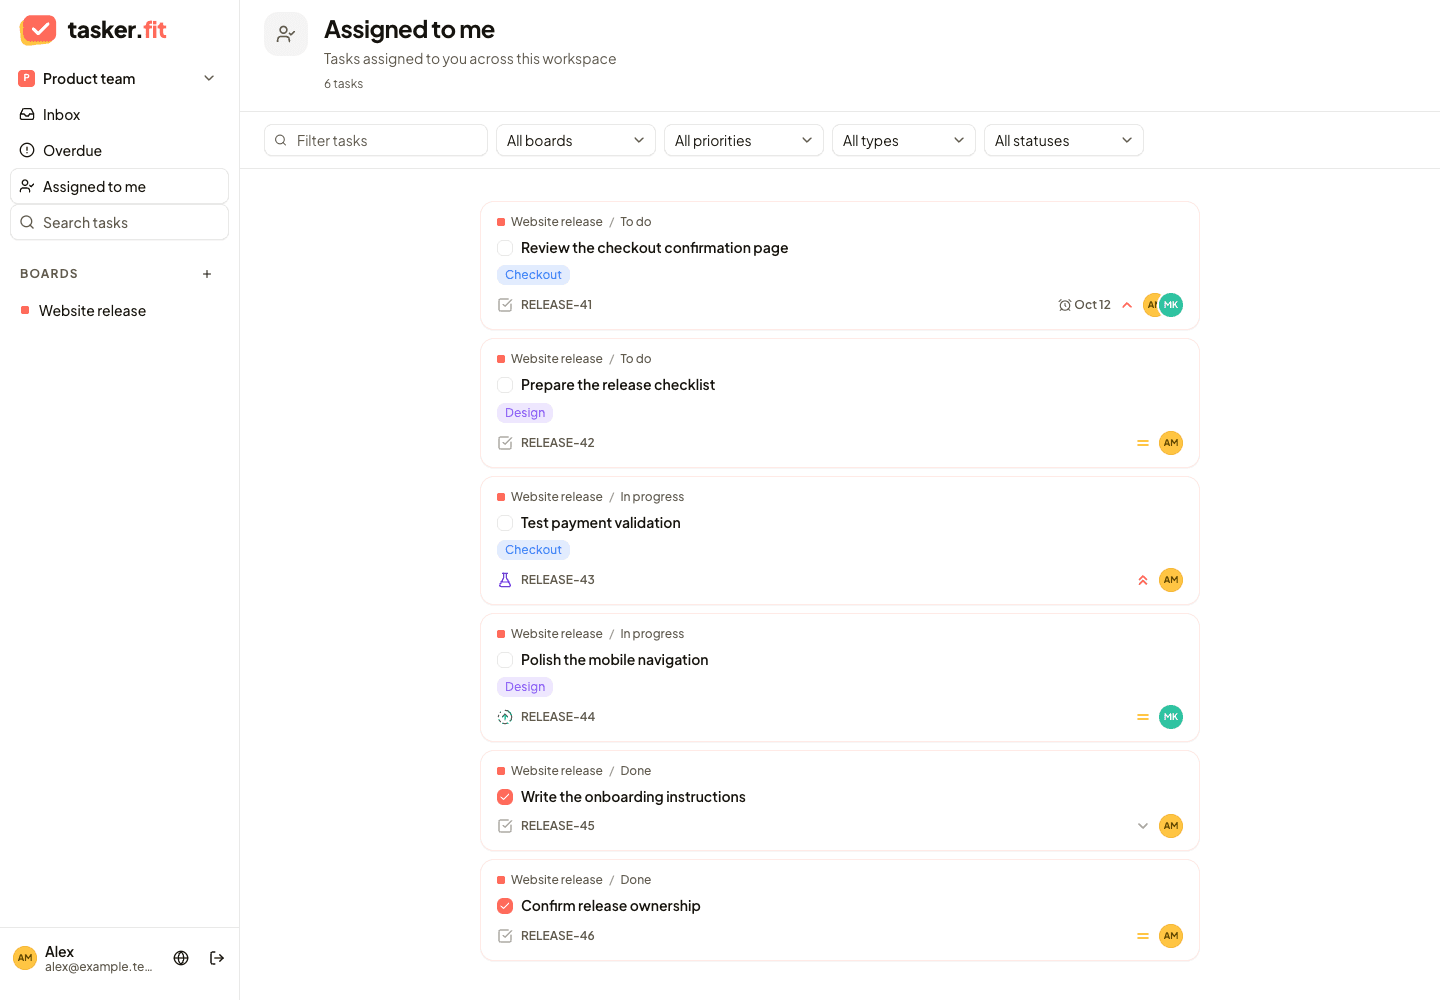Viewport: 1440px width, 1000px height.
Task: Click low priority chevron on RELEASE-45
Action: (x=1143, y=826)
